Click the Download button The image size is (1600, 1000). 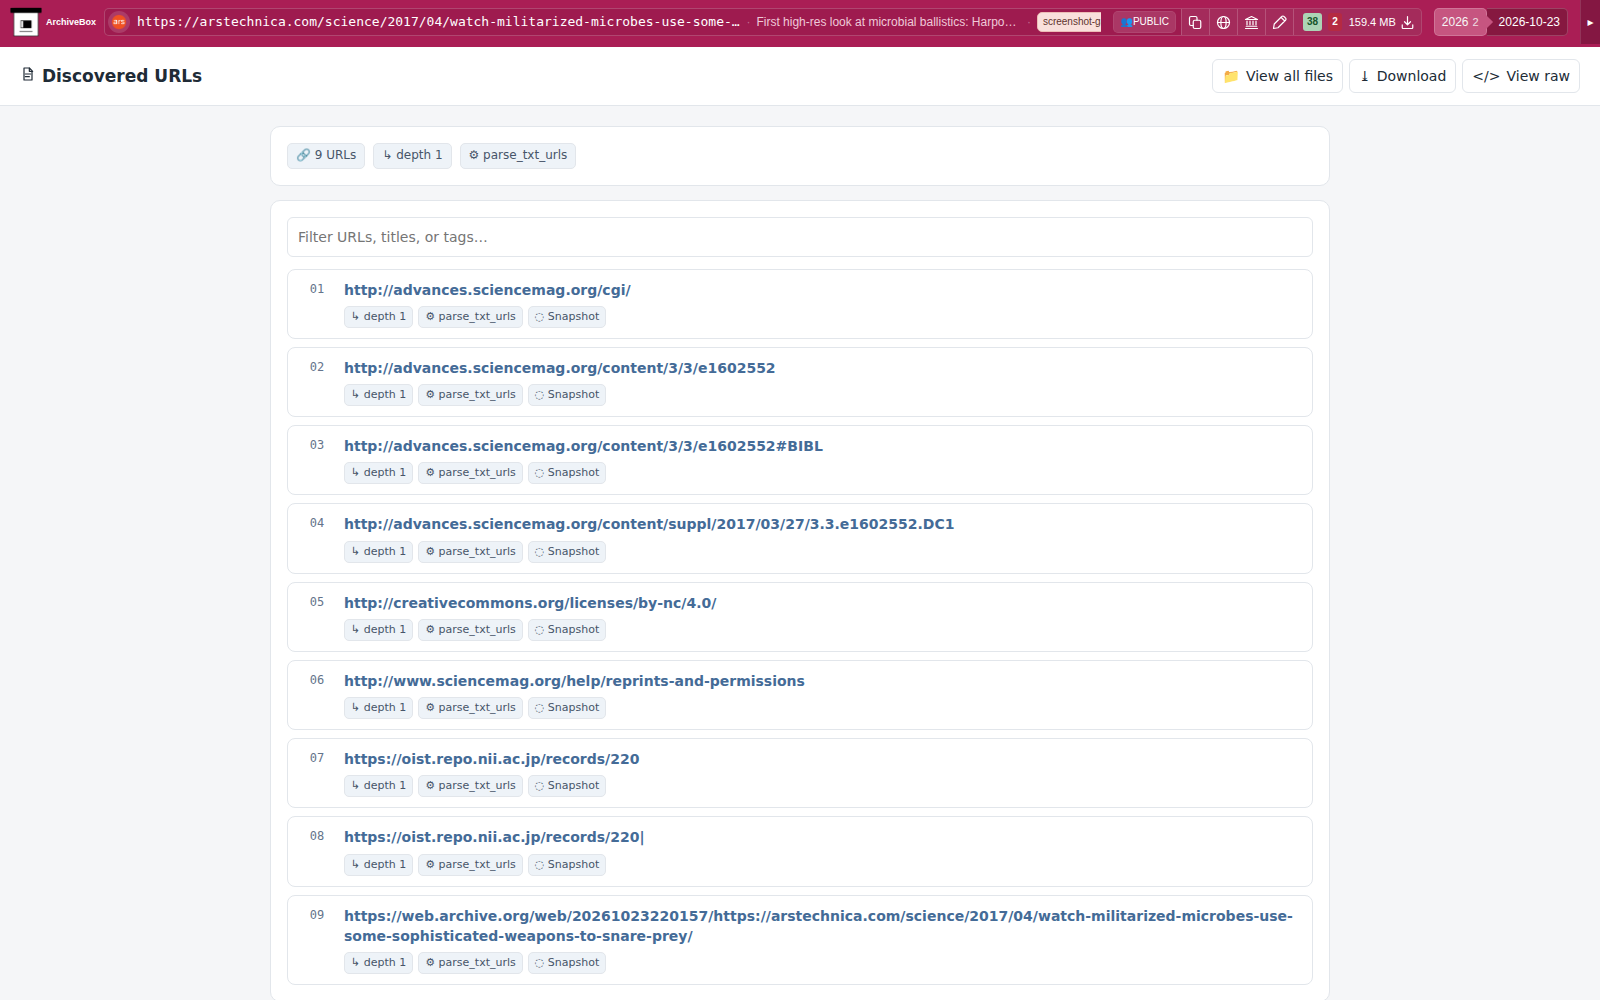(1402, 76)
